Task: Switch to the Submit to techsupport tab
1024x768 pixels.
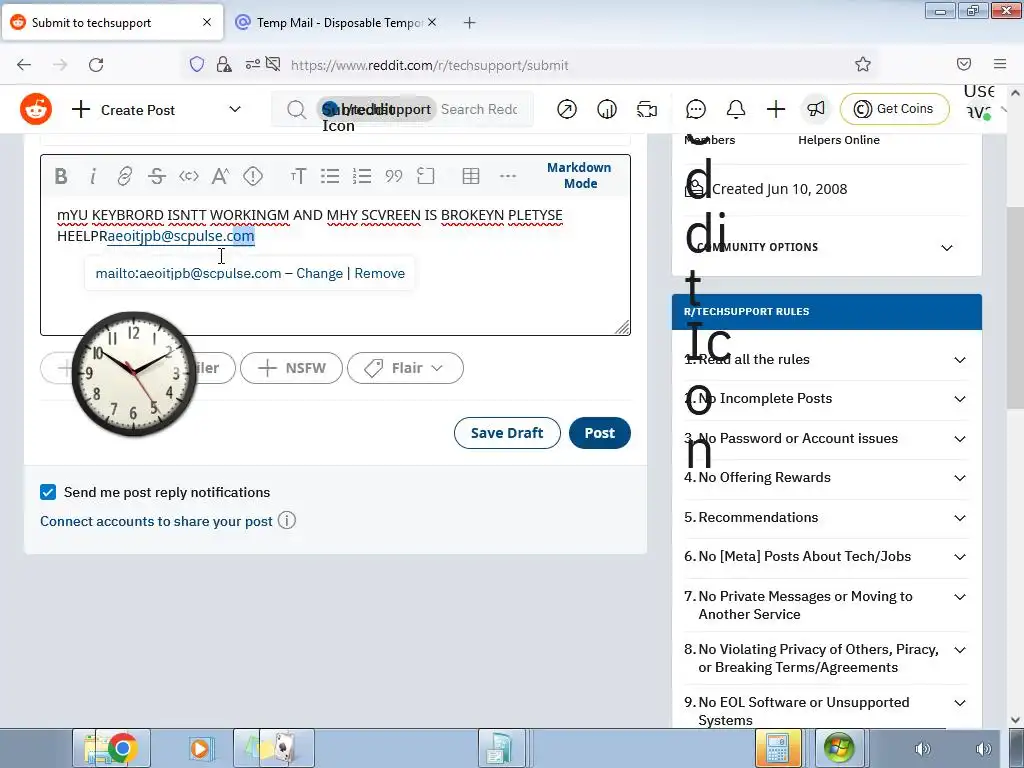Action: [112, 22]
